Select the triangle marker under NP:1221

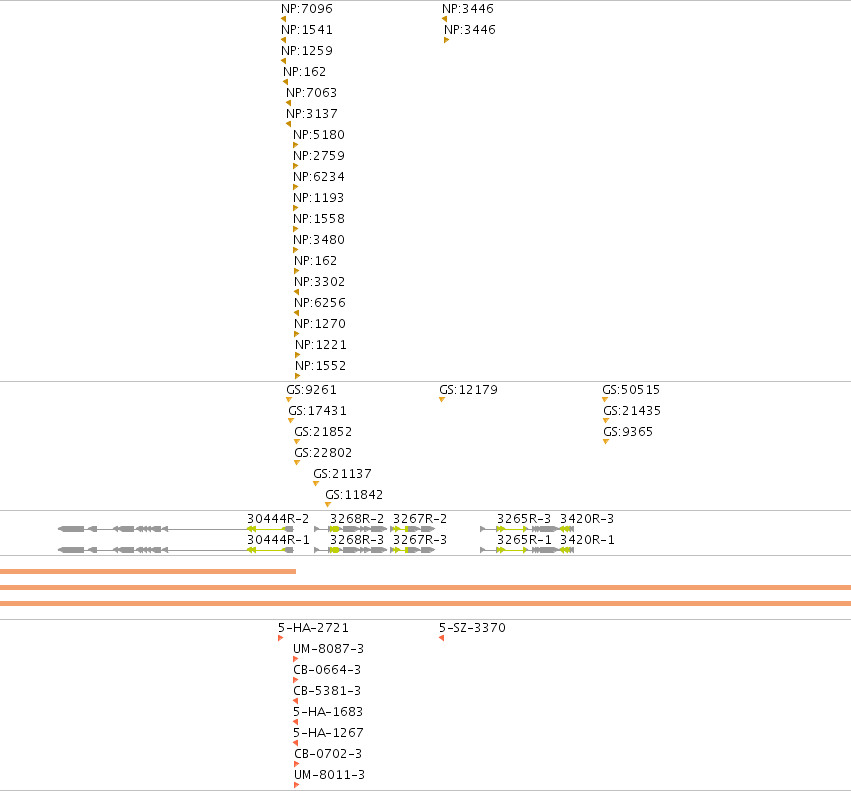pos(297,355)
